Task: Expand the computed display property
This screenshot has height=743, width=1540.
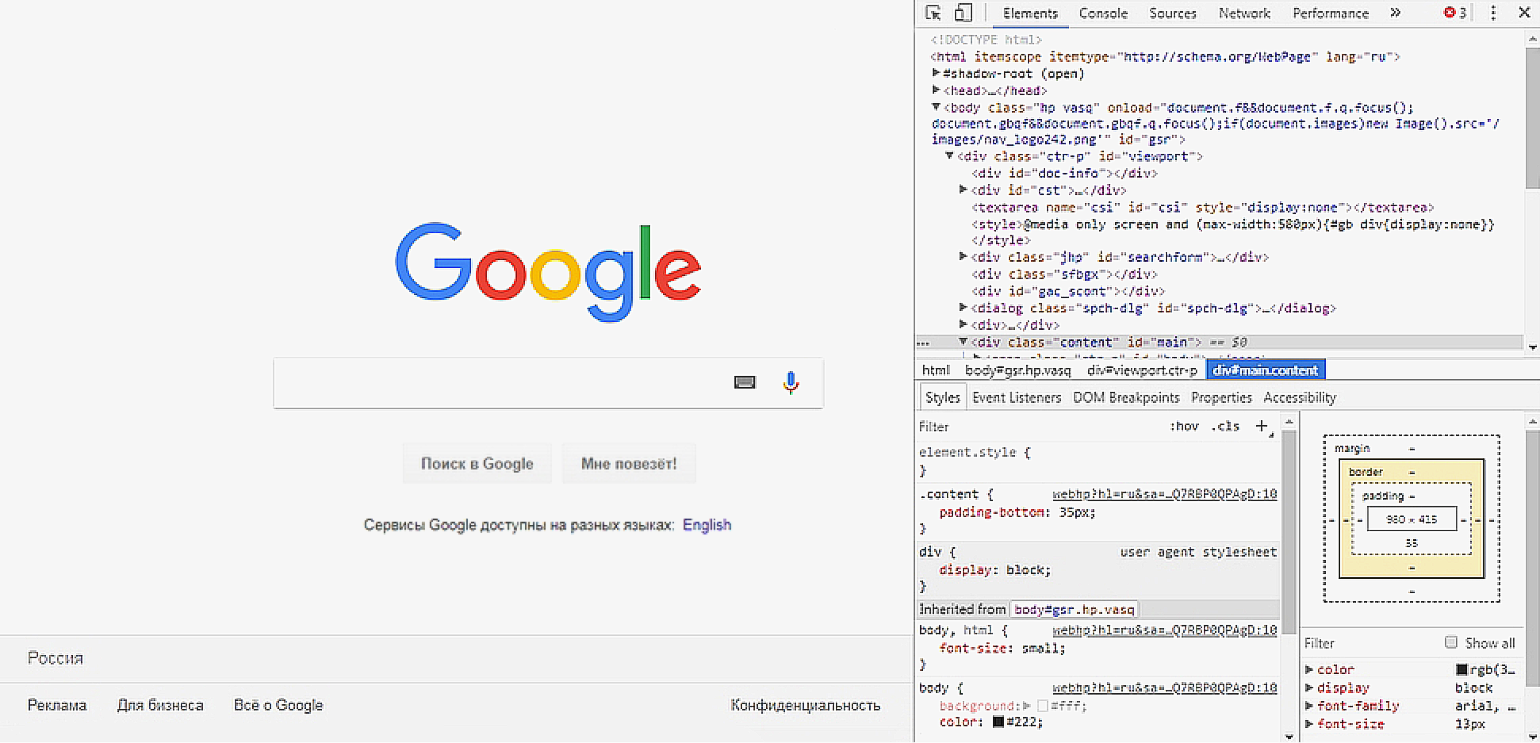Action: pyautogui.click(x=1310, y=688)
